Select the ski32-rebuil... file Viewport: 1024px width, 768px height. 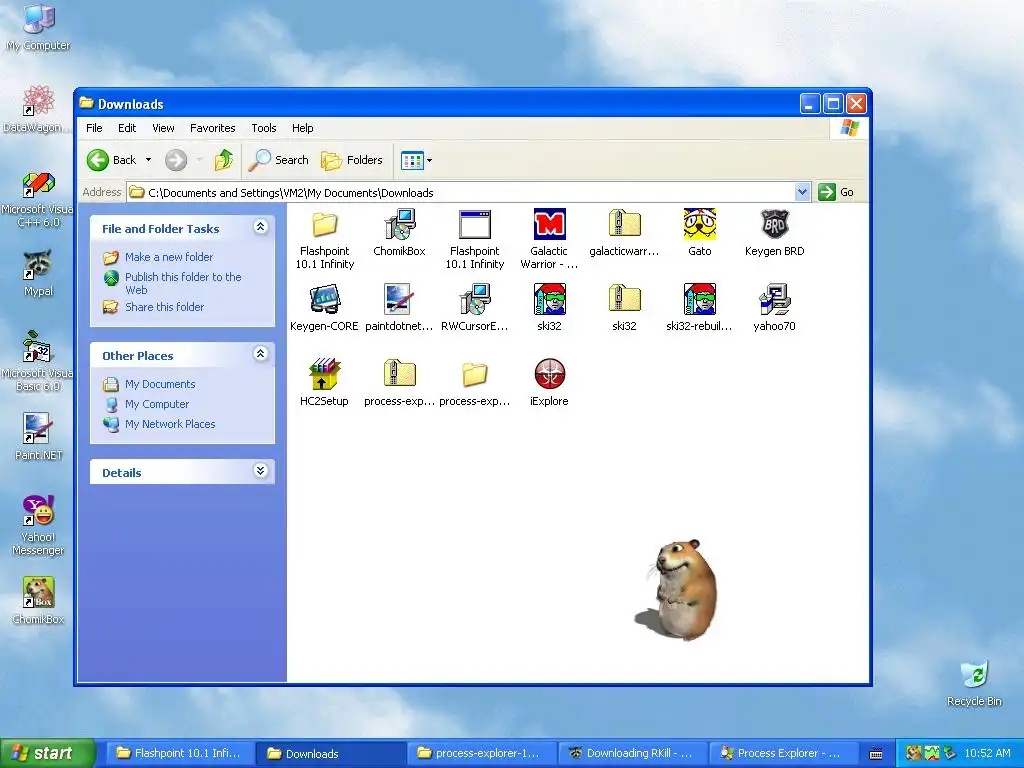pyautogui.click(x=699, y=299)
